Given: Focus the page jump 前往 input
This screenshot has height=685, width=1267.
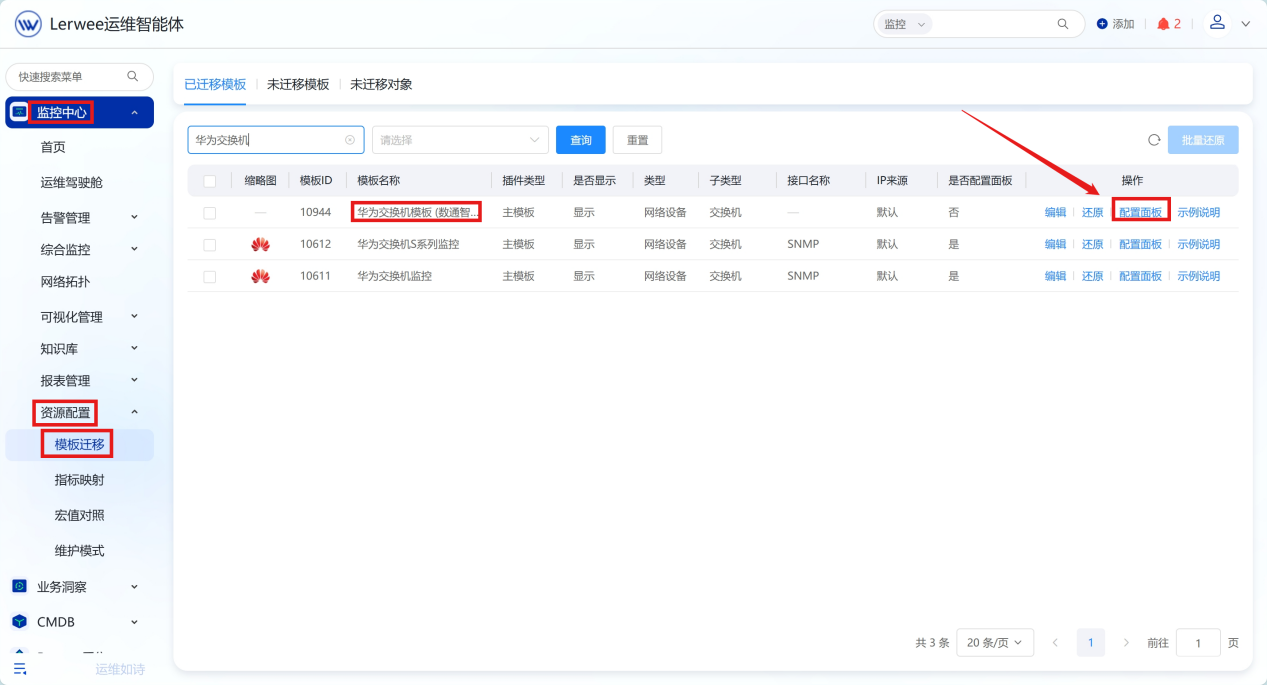Looking at the screenshot, I should [1198, 643].
